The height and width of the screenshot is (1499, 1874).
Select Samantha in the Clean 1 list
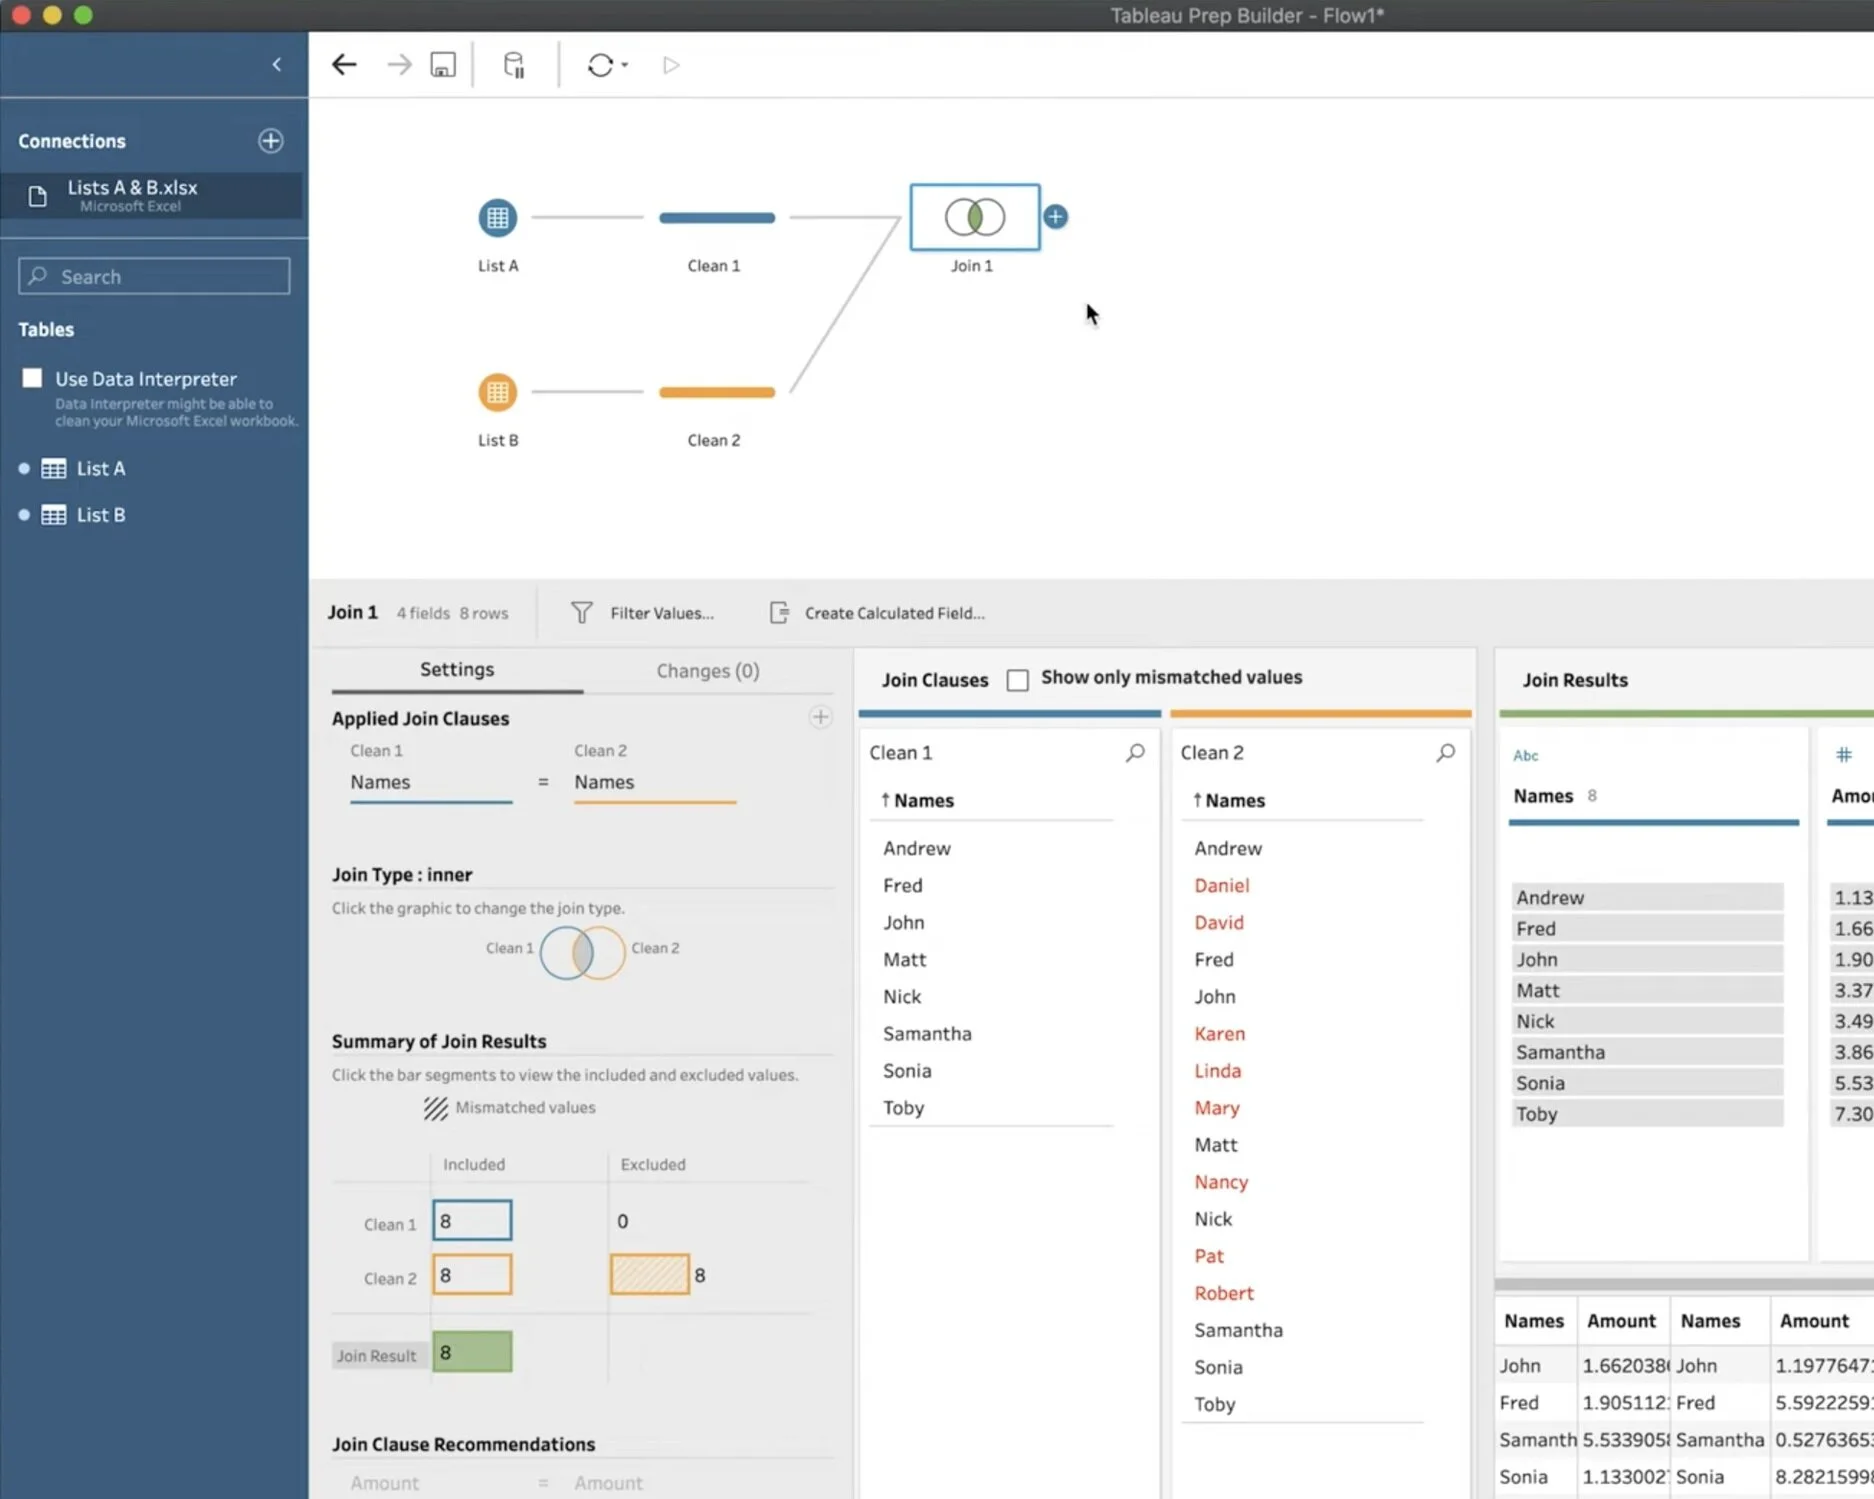(927, 1033)
